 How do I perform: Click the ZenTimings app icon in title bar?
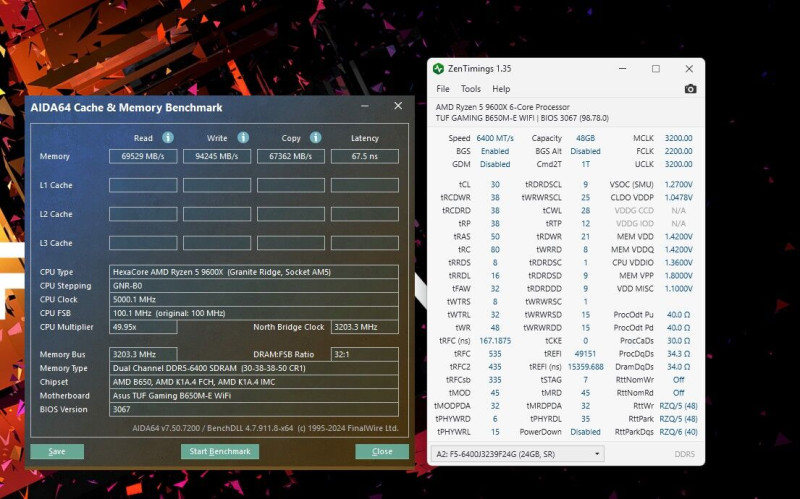[x=438, y=68]
